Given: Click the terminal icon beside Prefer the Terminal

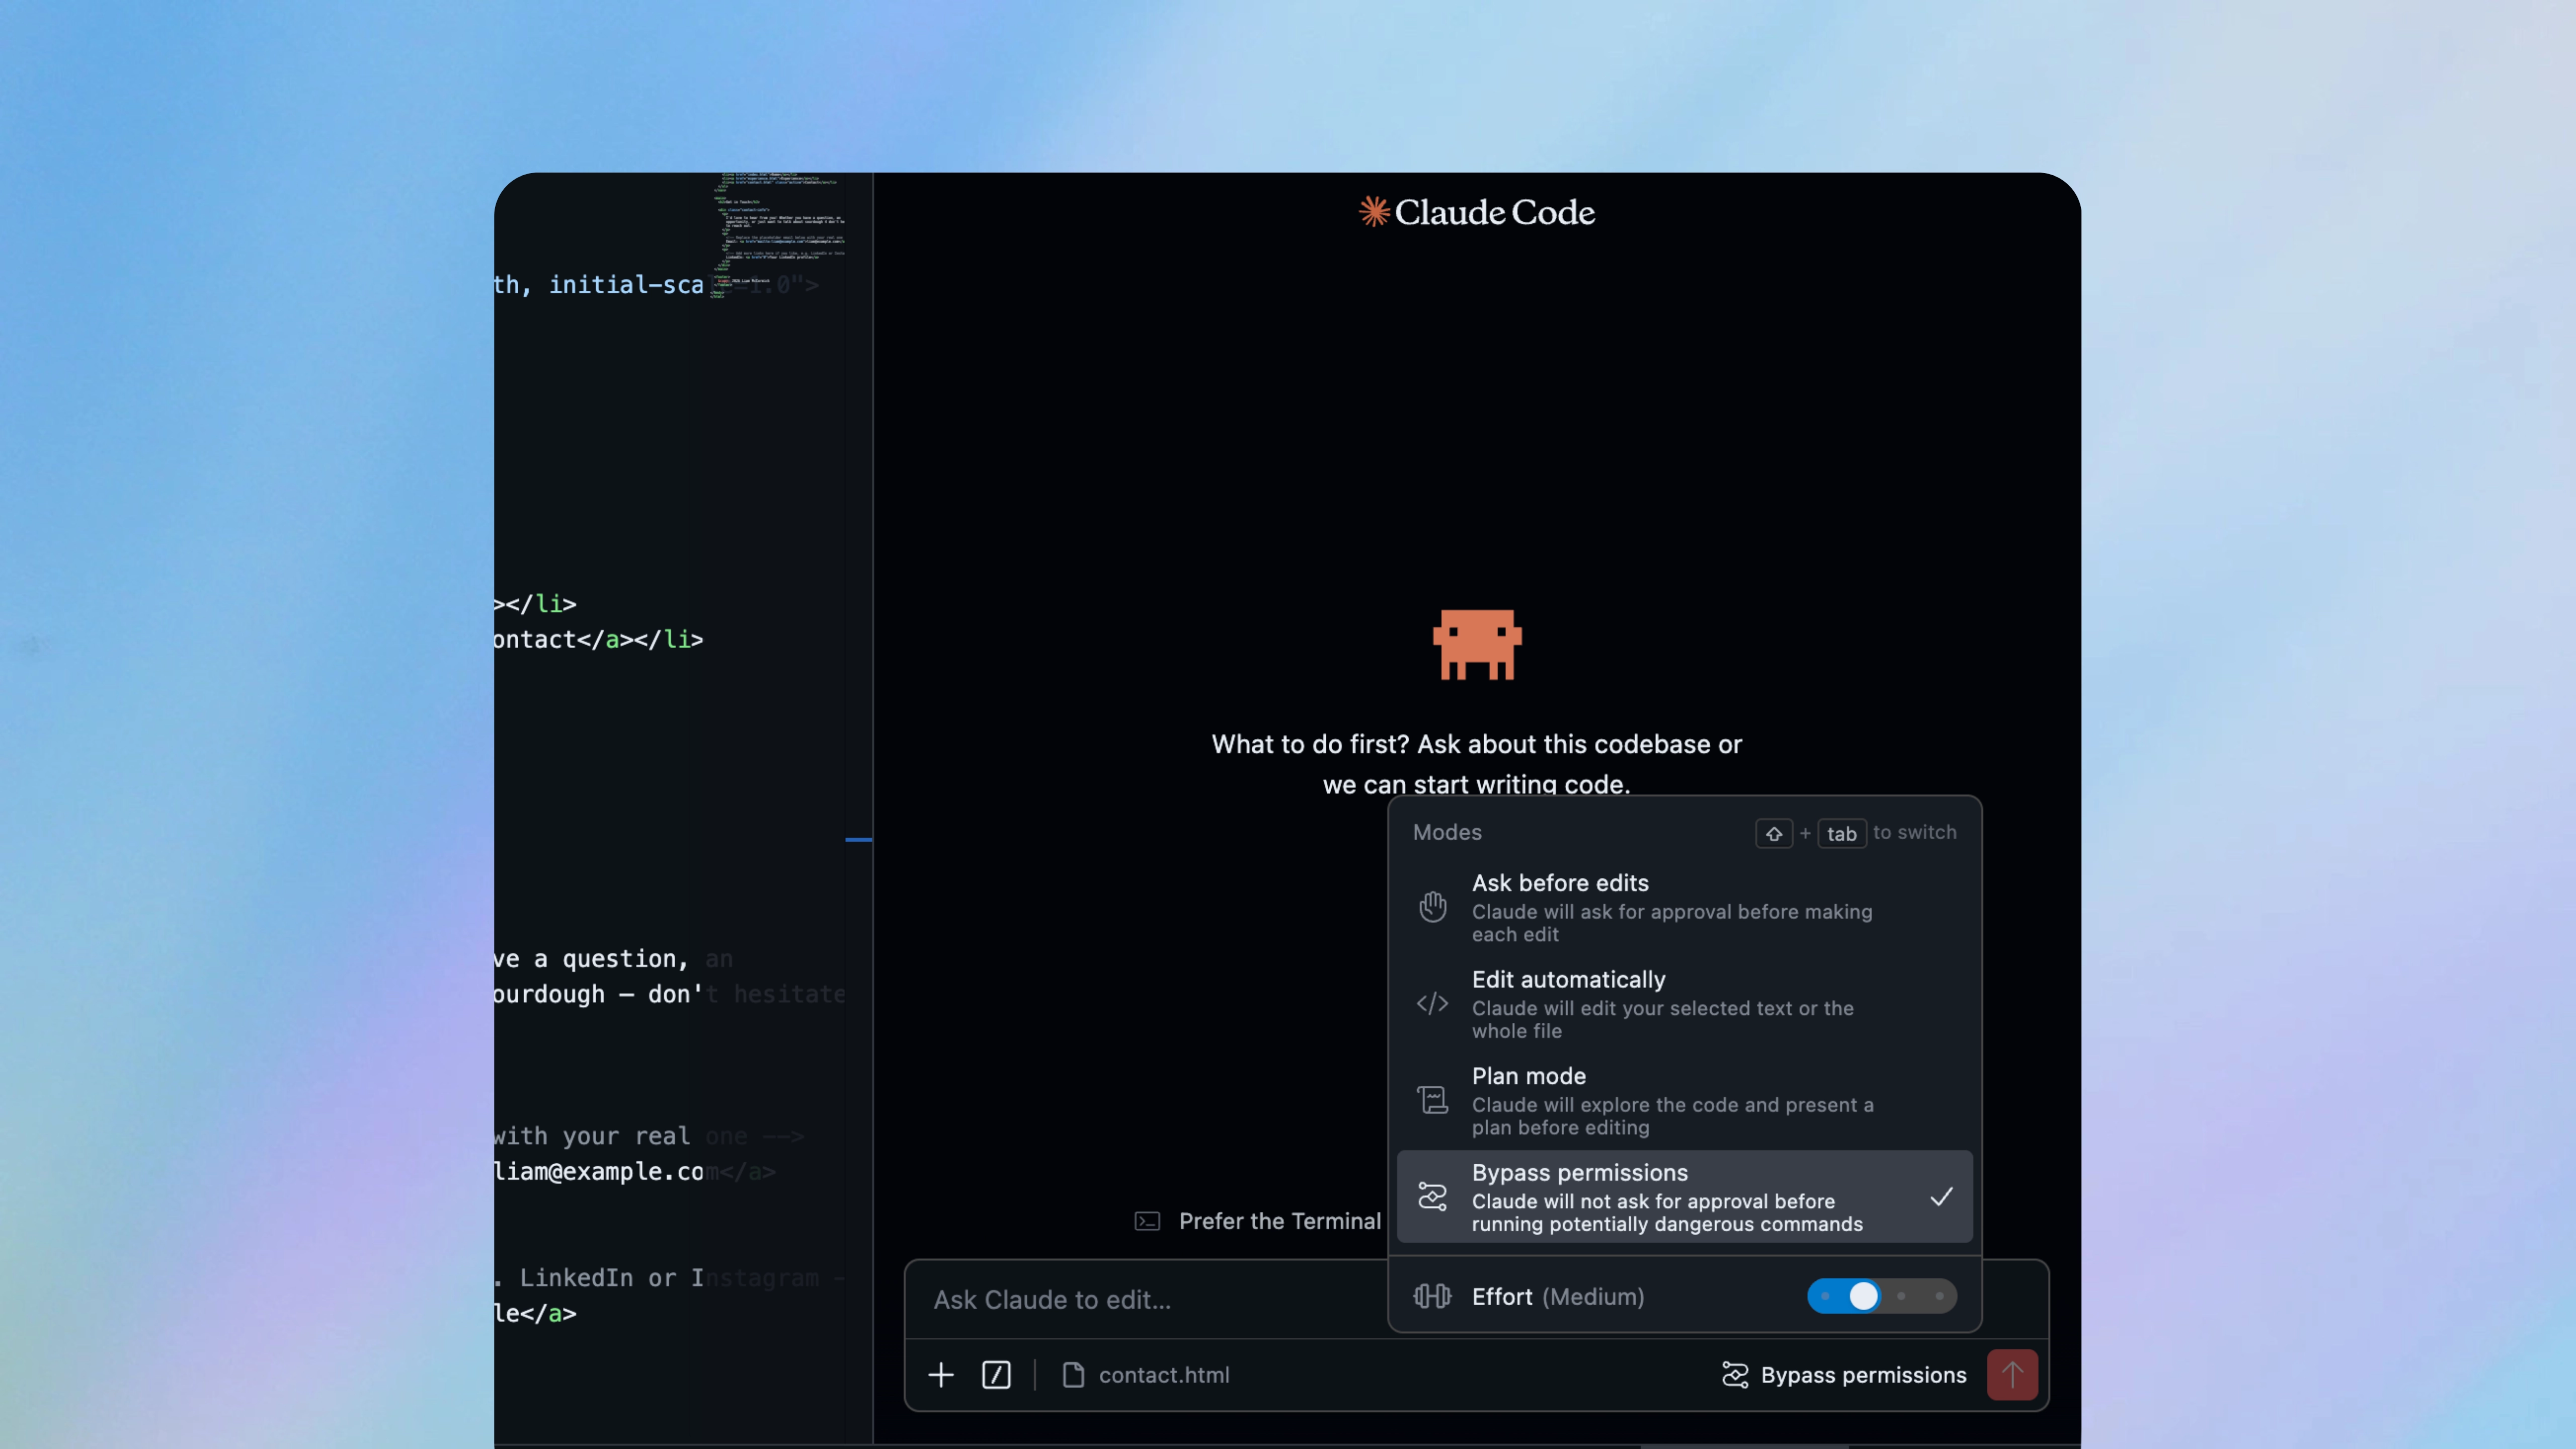Looking at the screenshot, I should coord(1147,1221).
